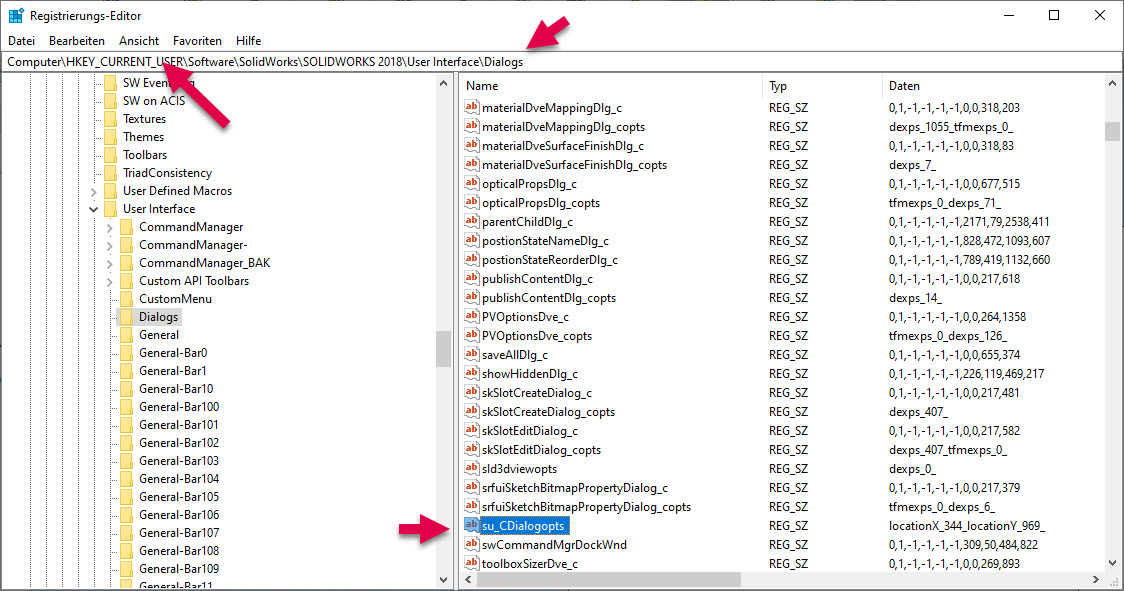Click the tree pane scroll down arrow
1124x591 pixels.
click(x=444, y=580)
